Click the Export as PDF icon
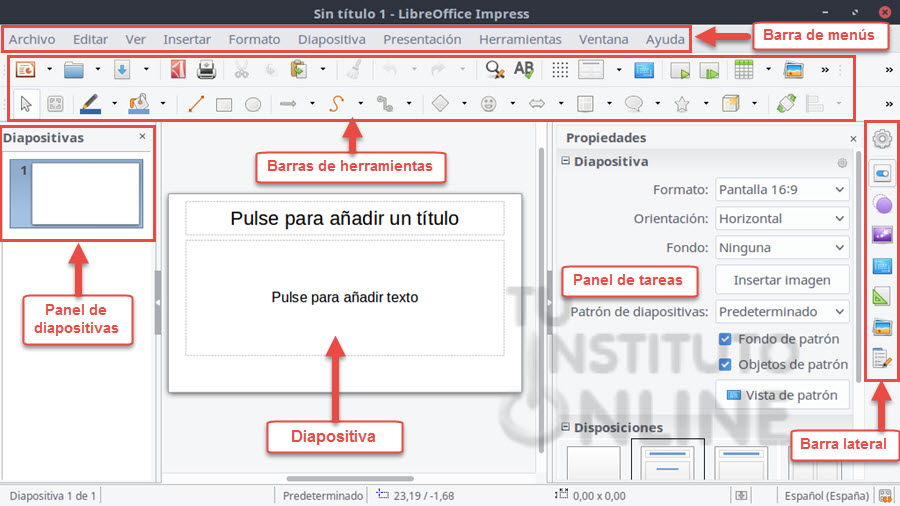 [179, 70]
